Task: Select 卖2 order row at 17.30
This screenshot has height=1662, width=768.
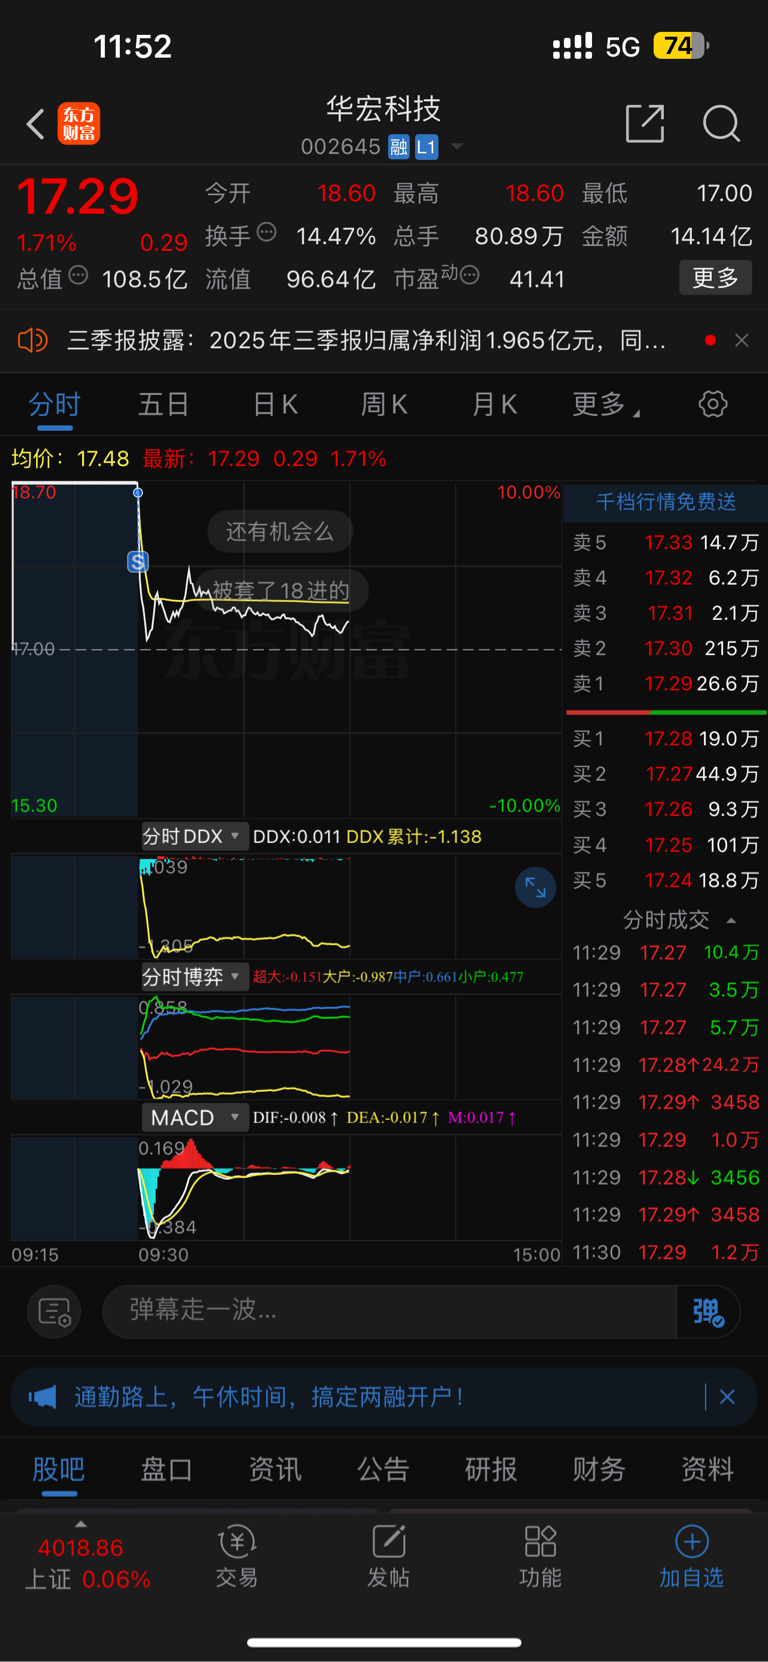Action: 666,648
